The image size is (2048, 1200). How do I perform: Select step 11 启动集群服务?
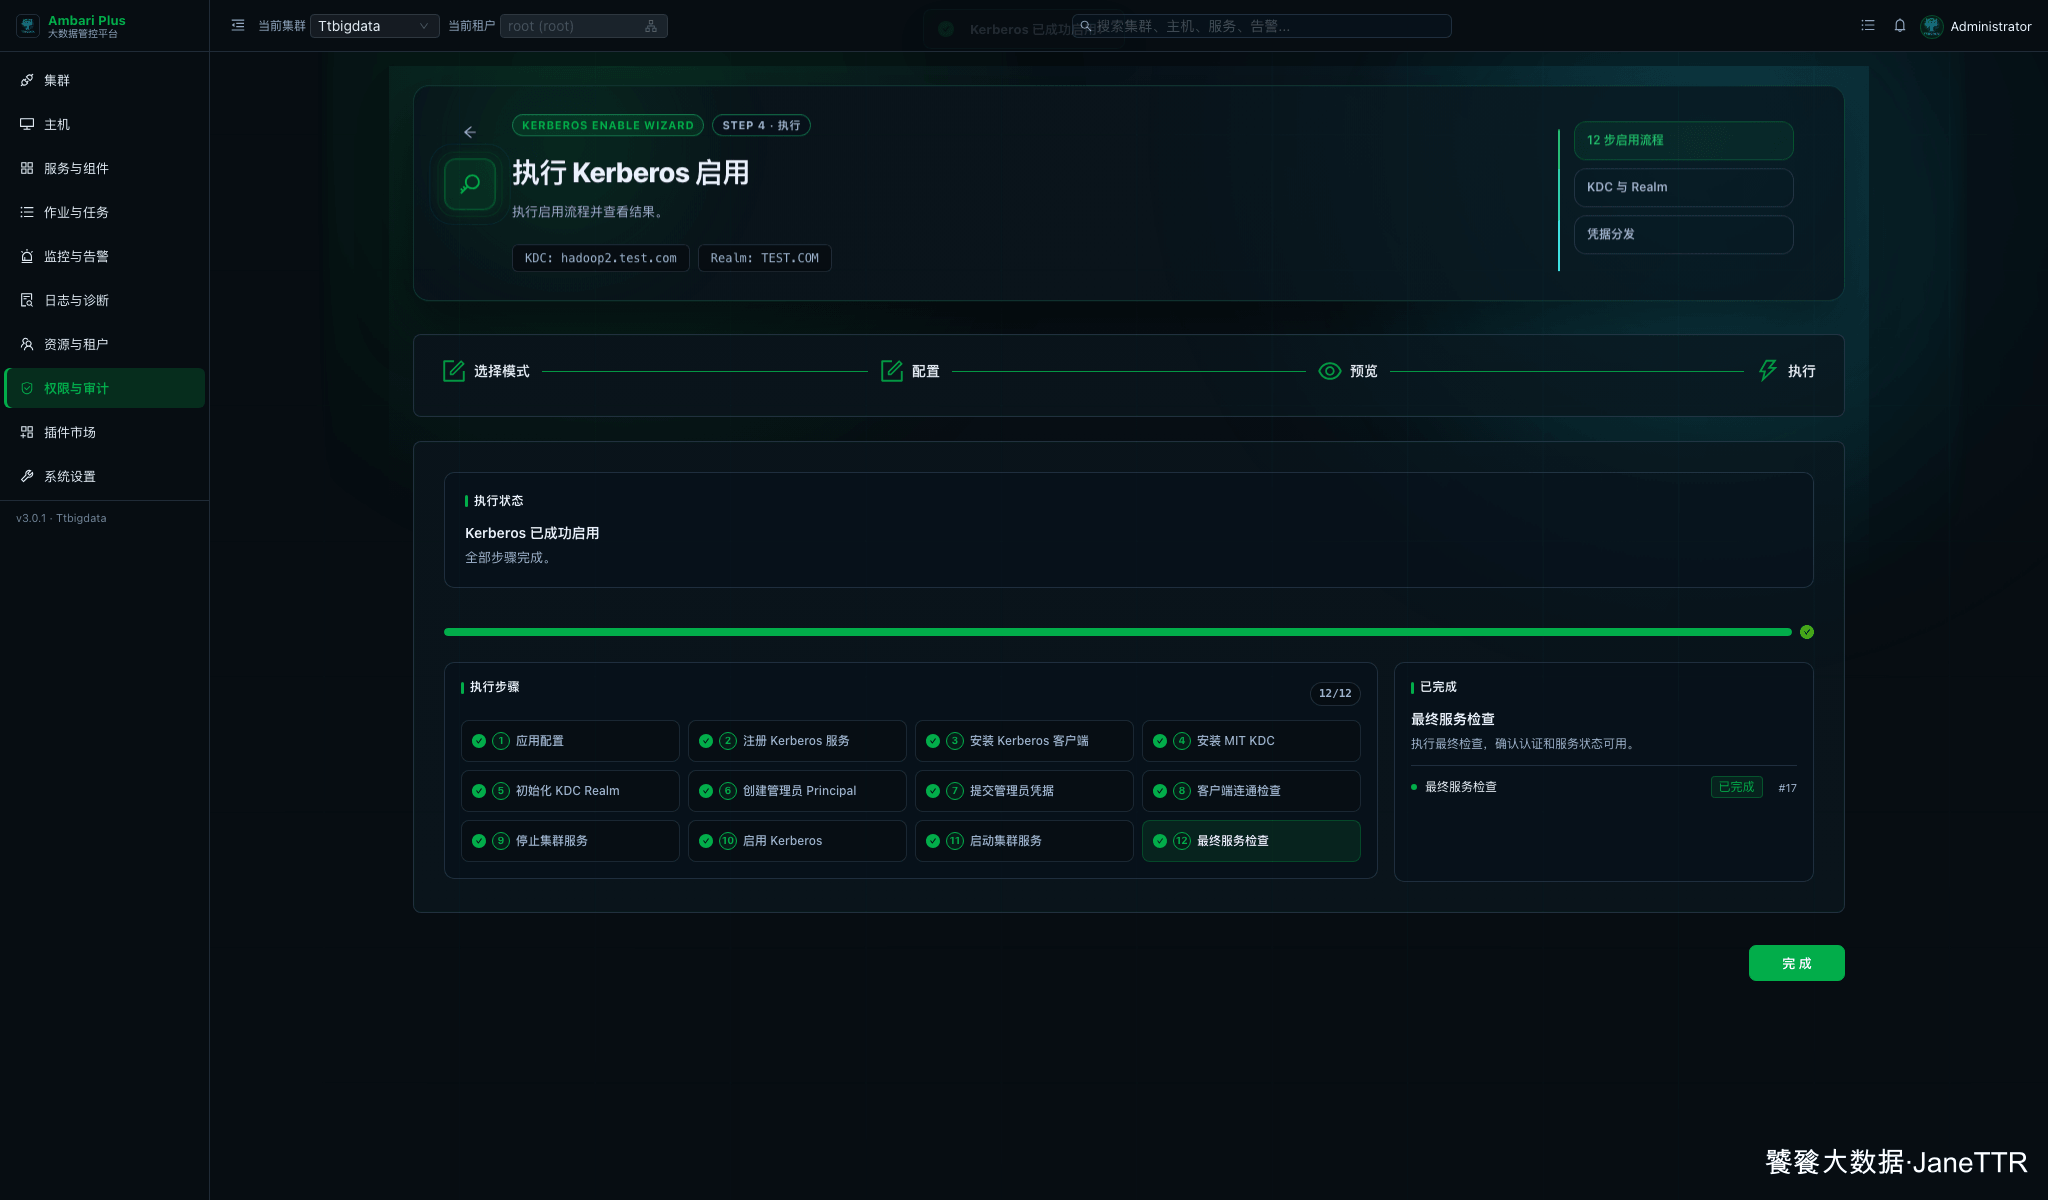click(1024, 841)
